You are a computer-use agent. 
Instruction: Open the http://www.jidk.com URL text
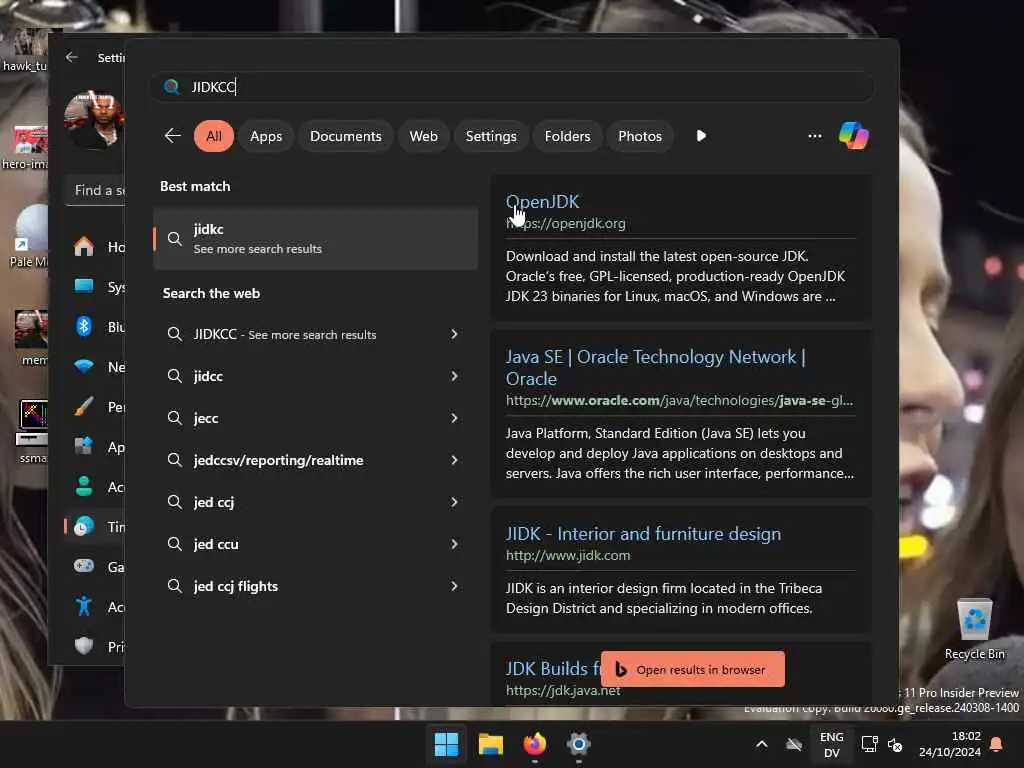[568, 555]
